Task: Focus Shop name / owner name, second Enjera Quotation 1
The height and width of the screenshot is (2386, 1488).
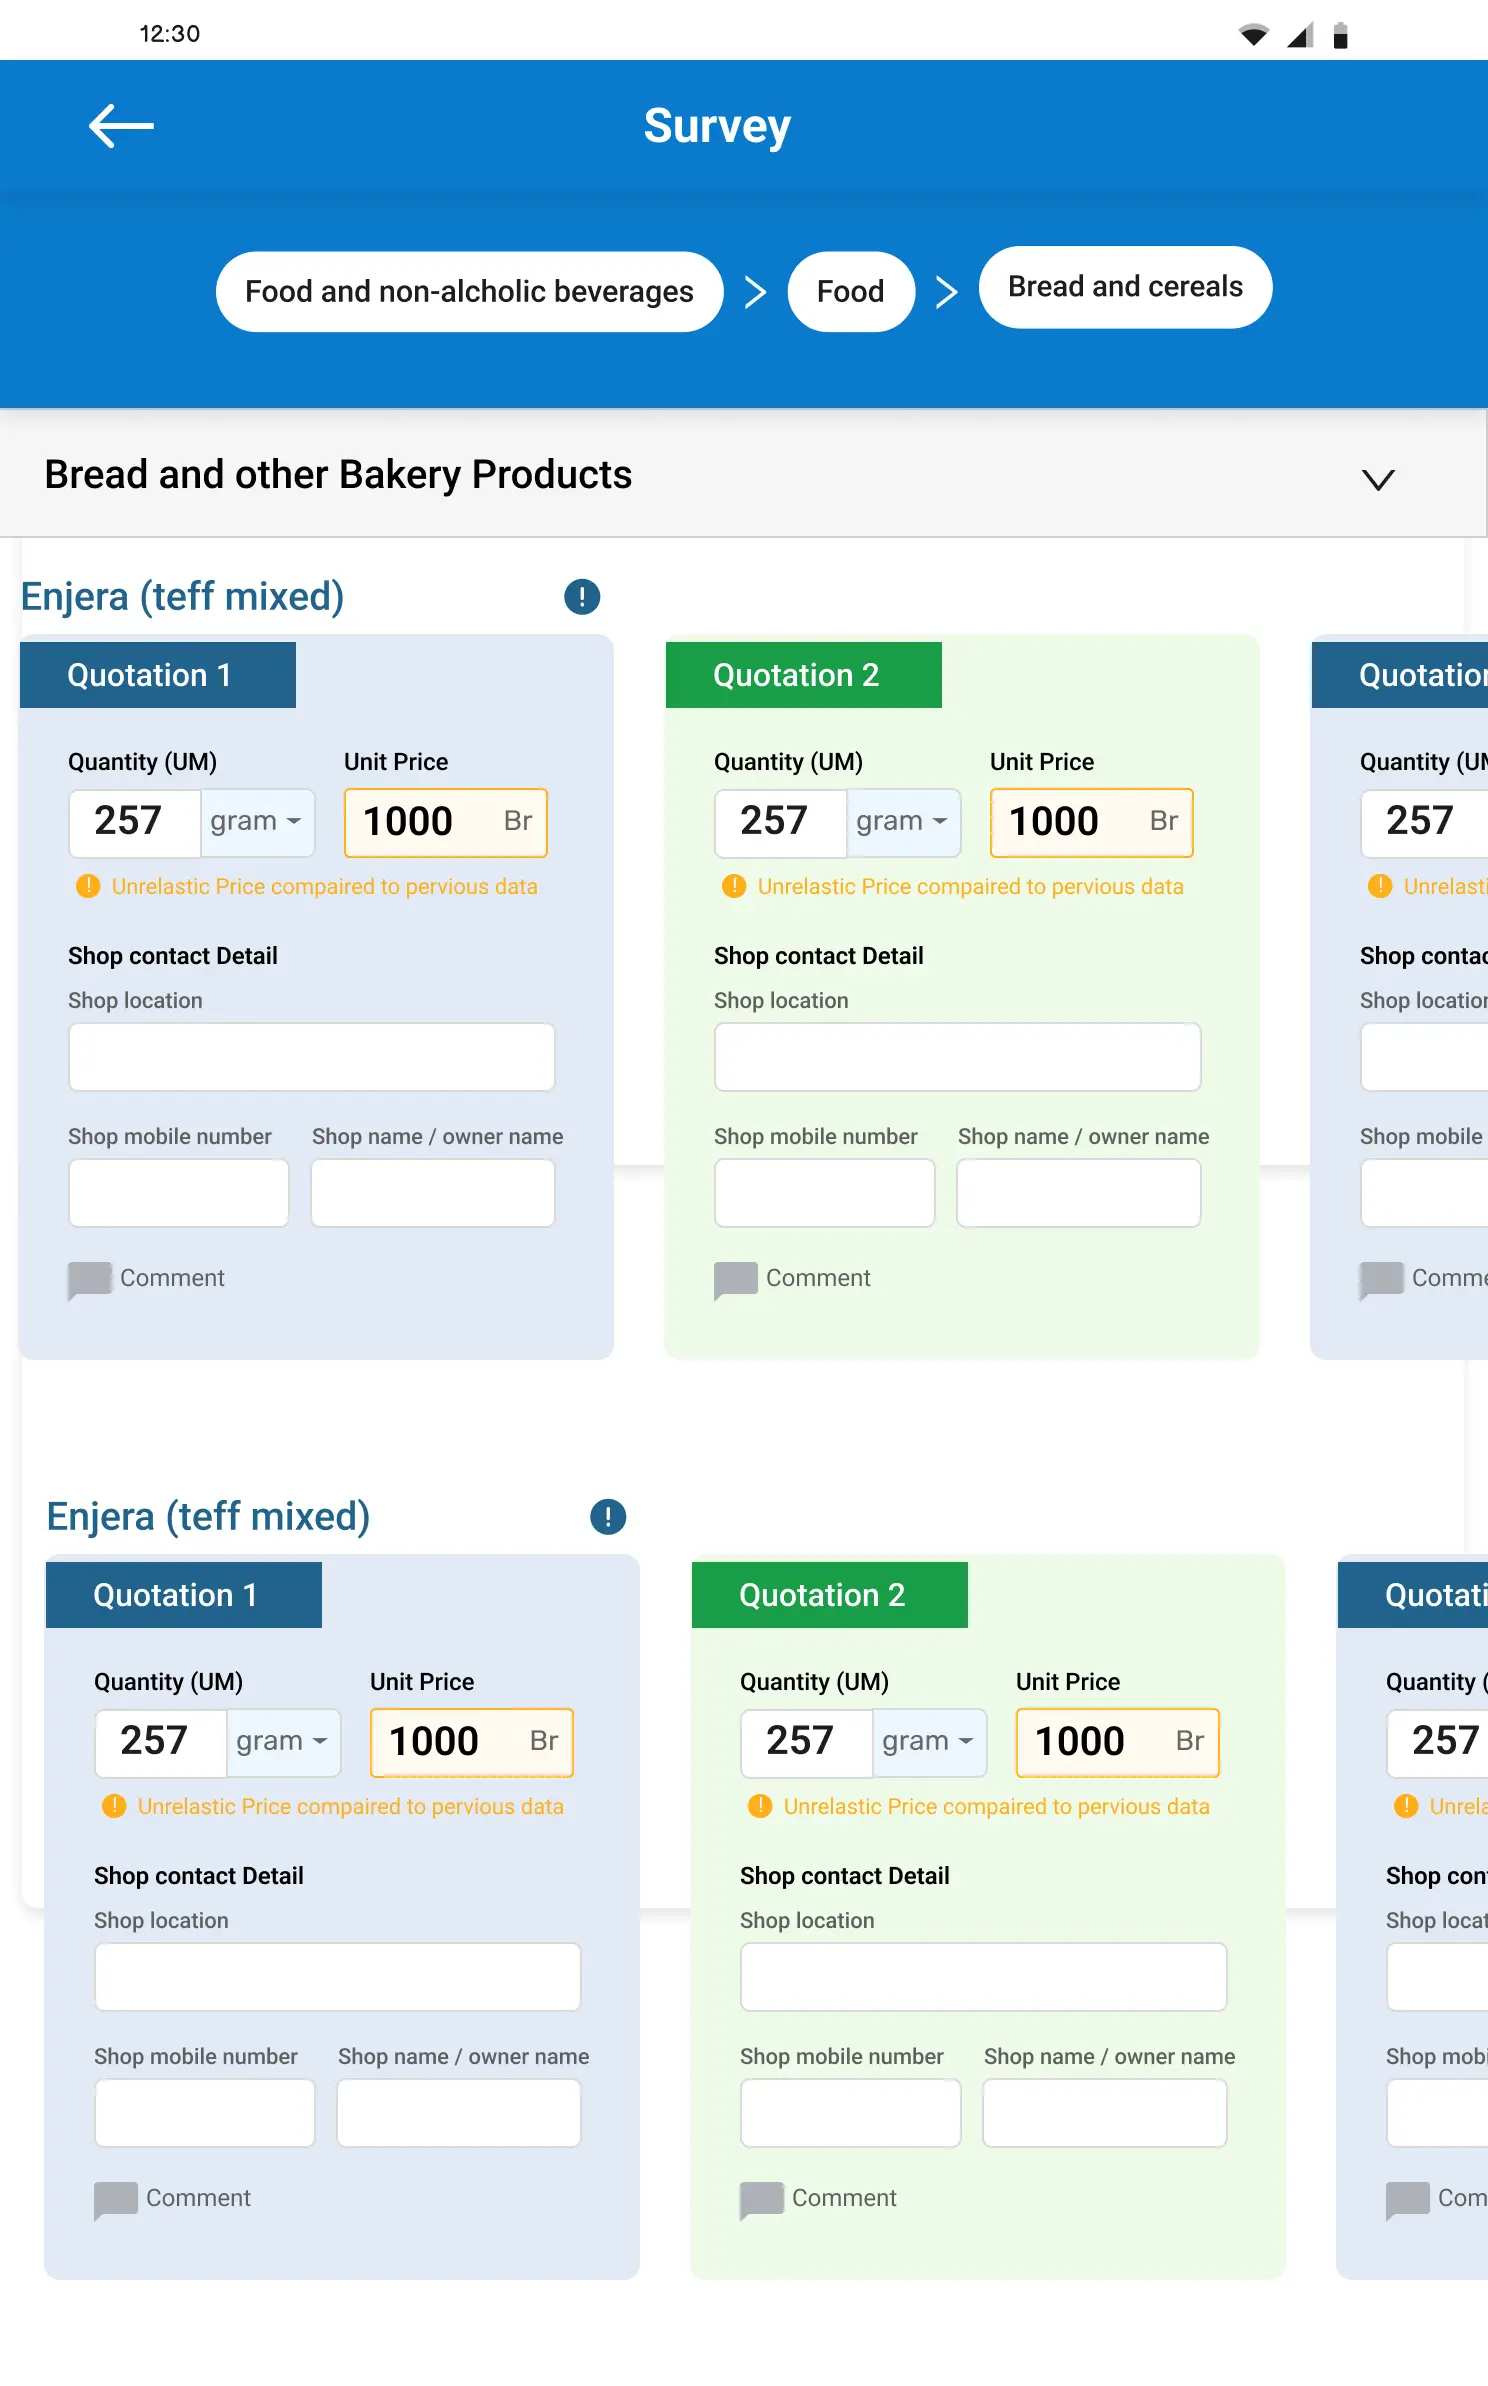Action: [459, 2113]
